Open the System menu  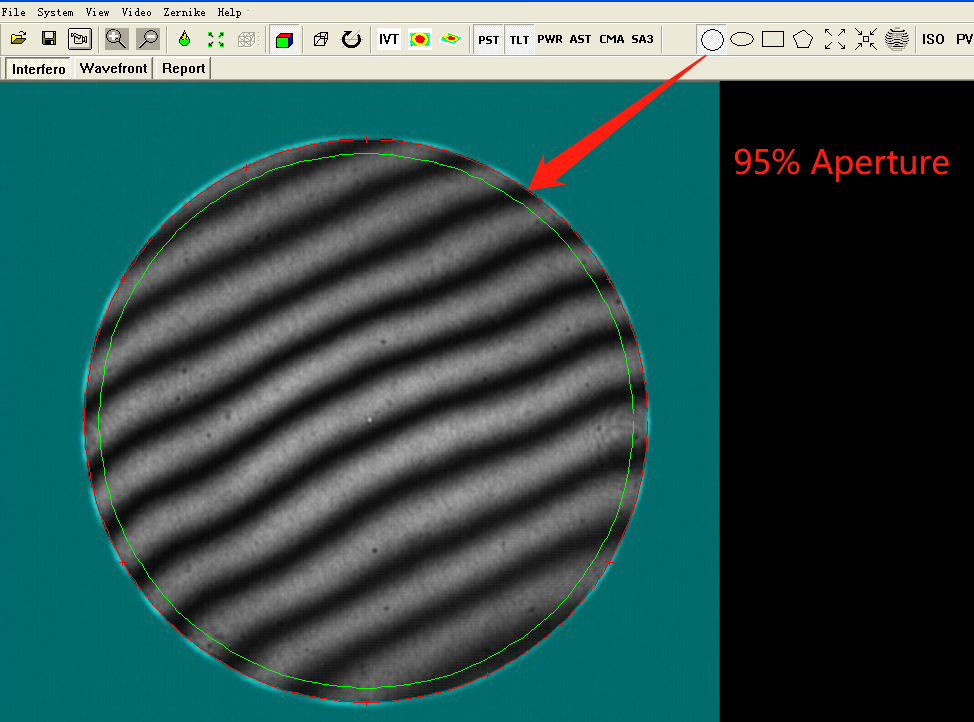click(55, 12)
